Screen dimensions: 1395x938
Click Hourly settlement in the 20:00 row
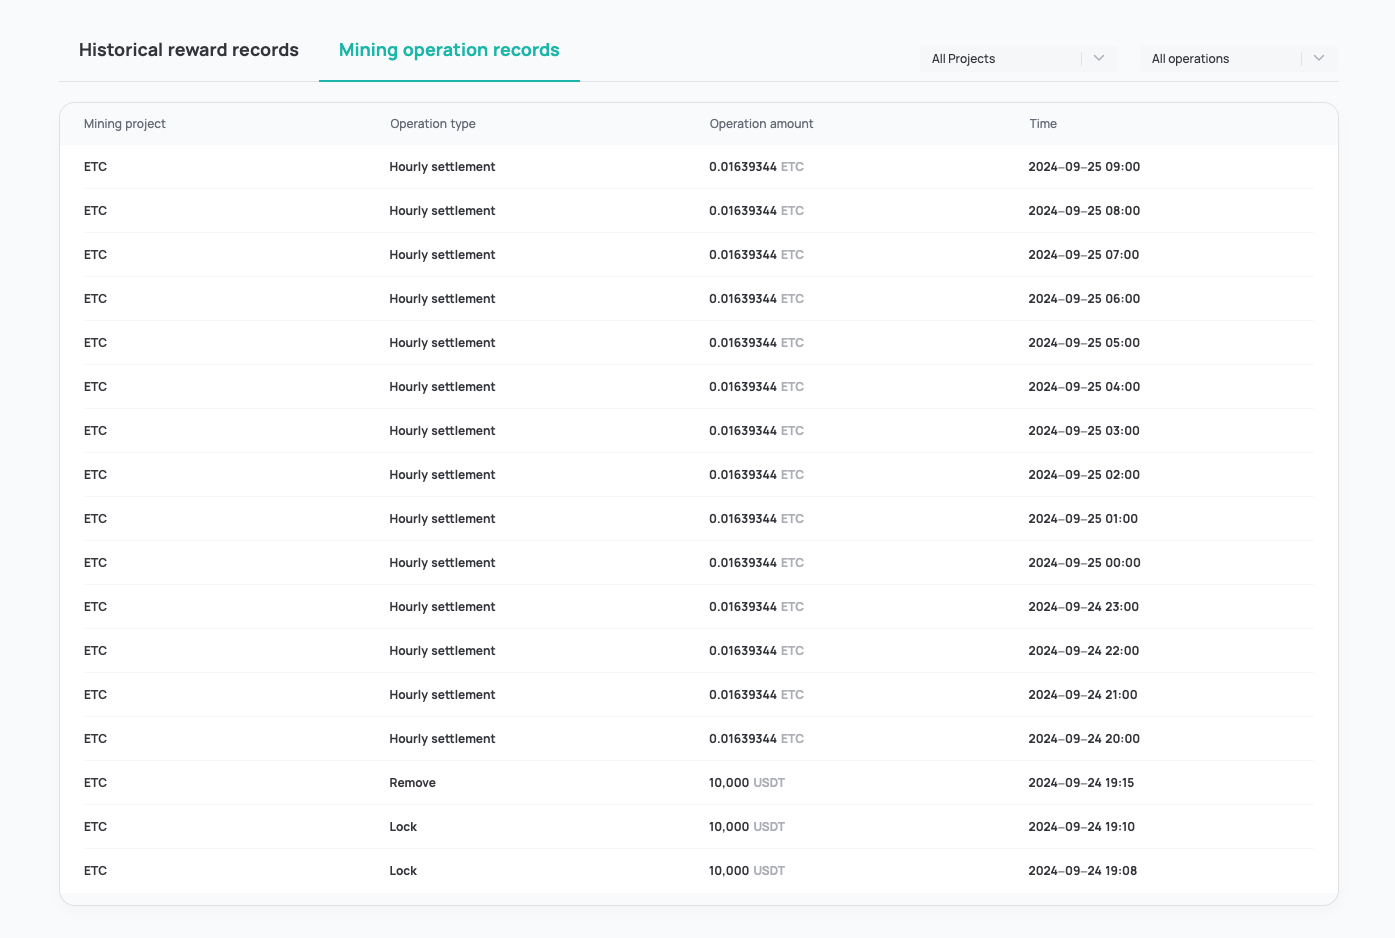point(442,739)
